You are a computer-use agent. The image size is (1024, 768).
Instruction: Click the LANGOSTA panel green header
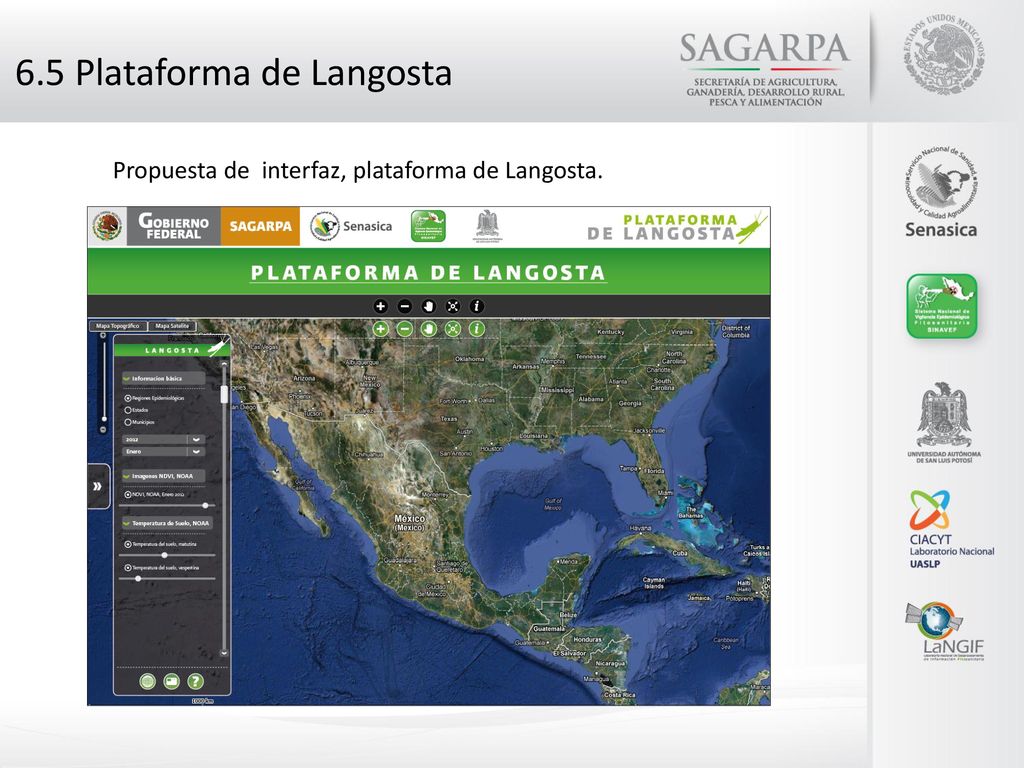(172, 350)
